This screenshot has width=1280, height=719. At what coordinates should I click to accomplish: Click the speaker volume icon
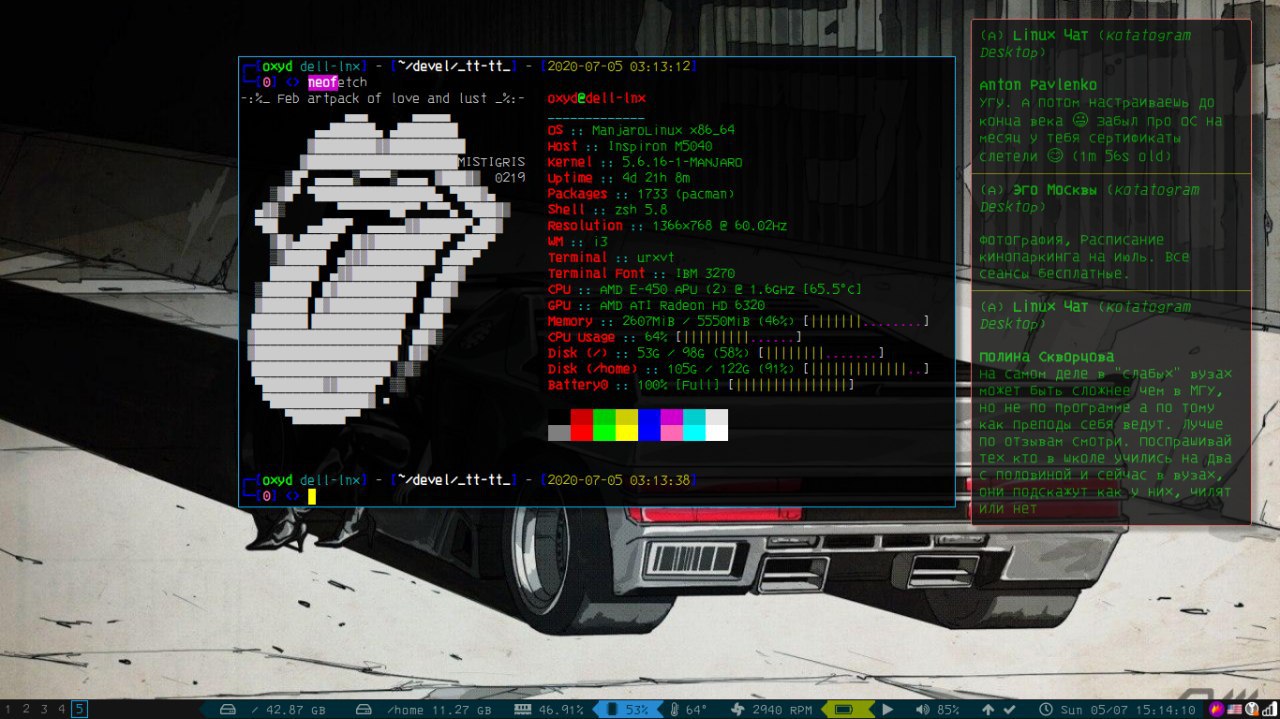pos(923,709)
